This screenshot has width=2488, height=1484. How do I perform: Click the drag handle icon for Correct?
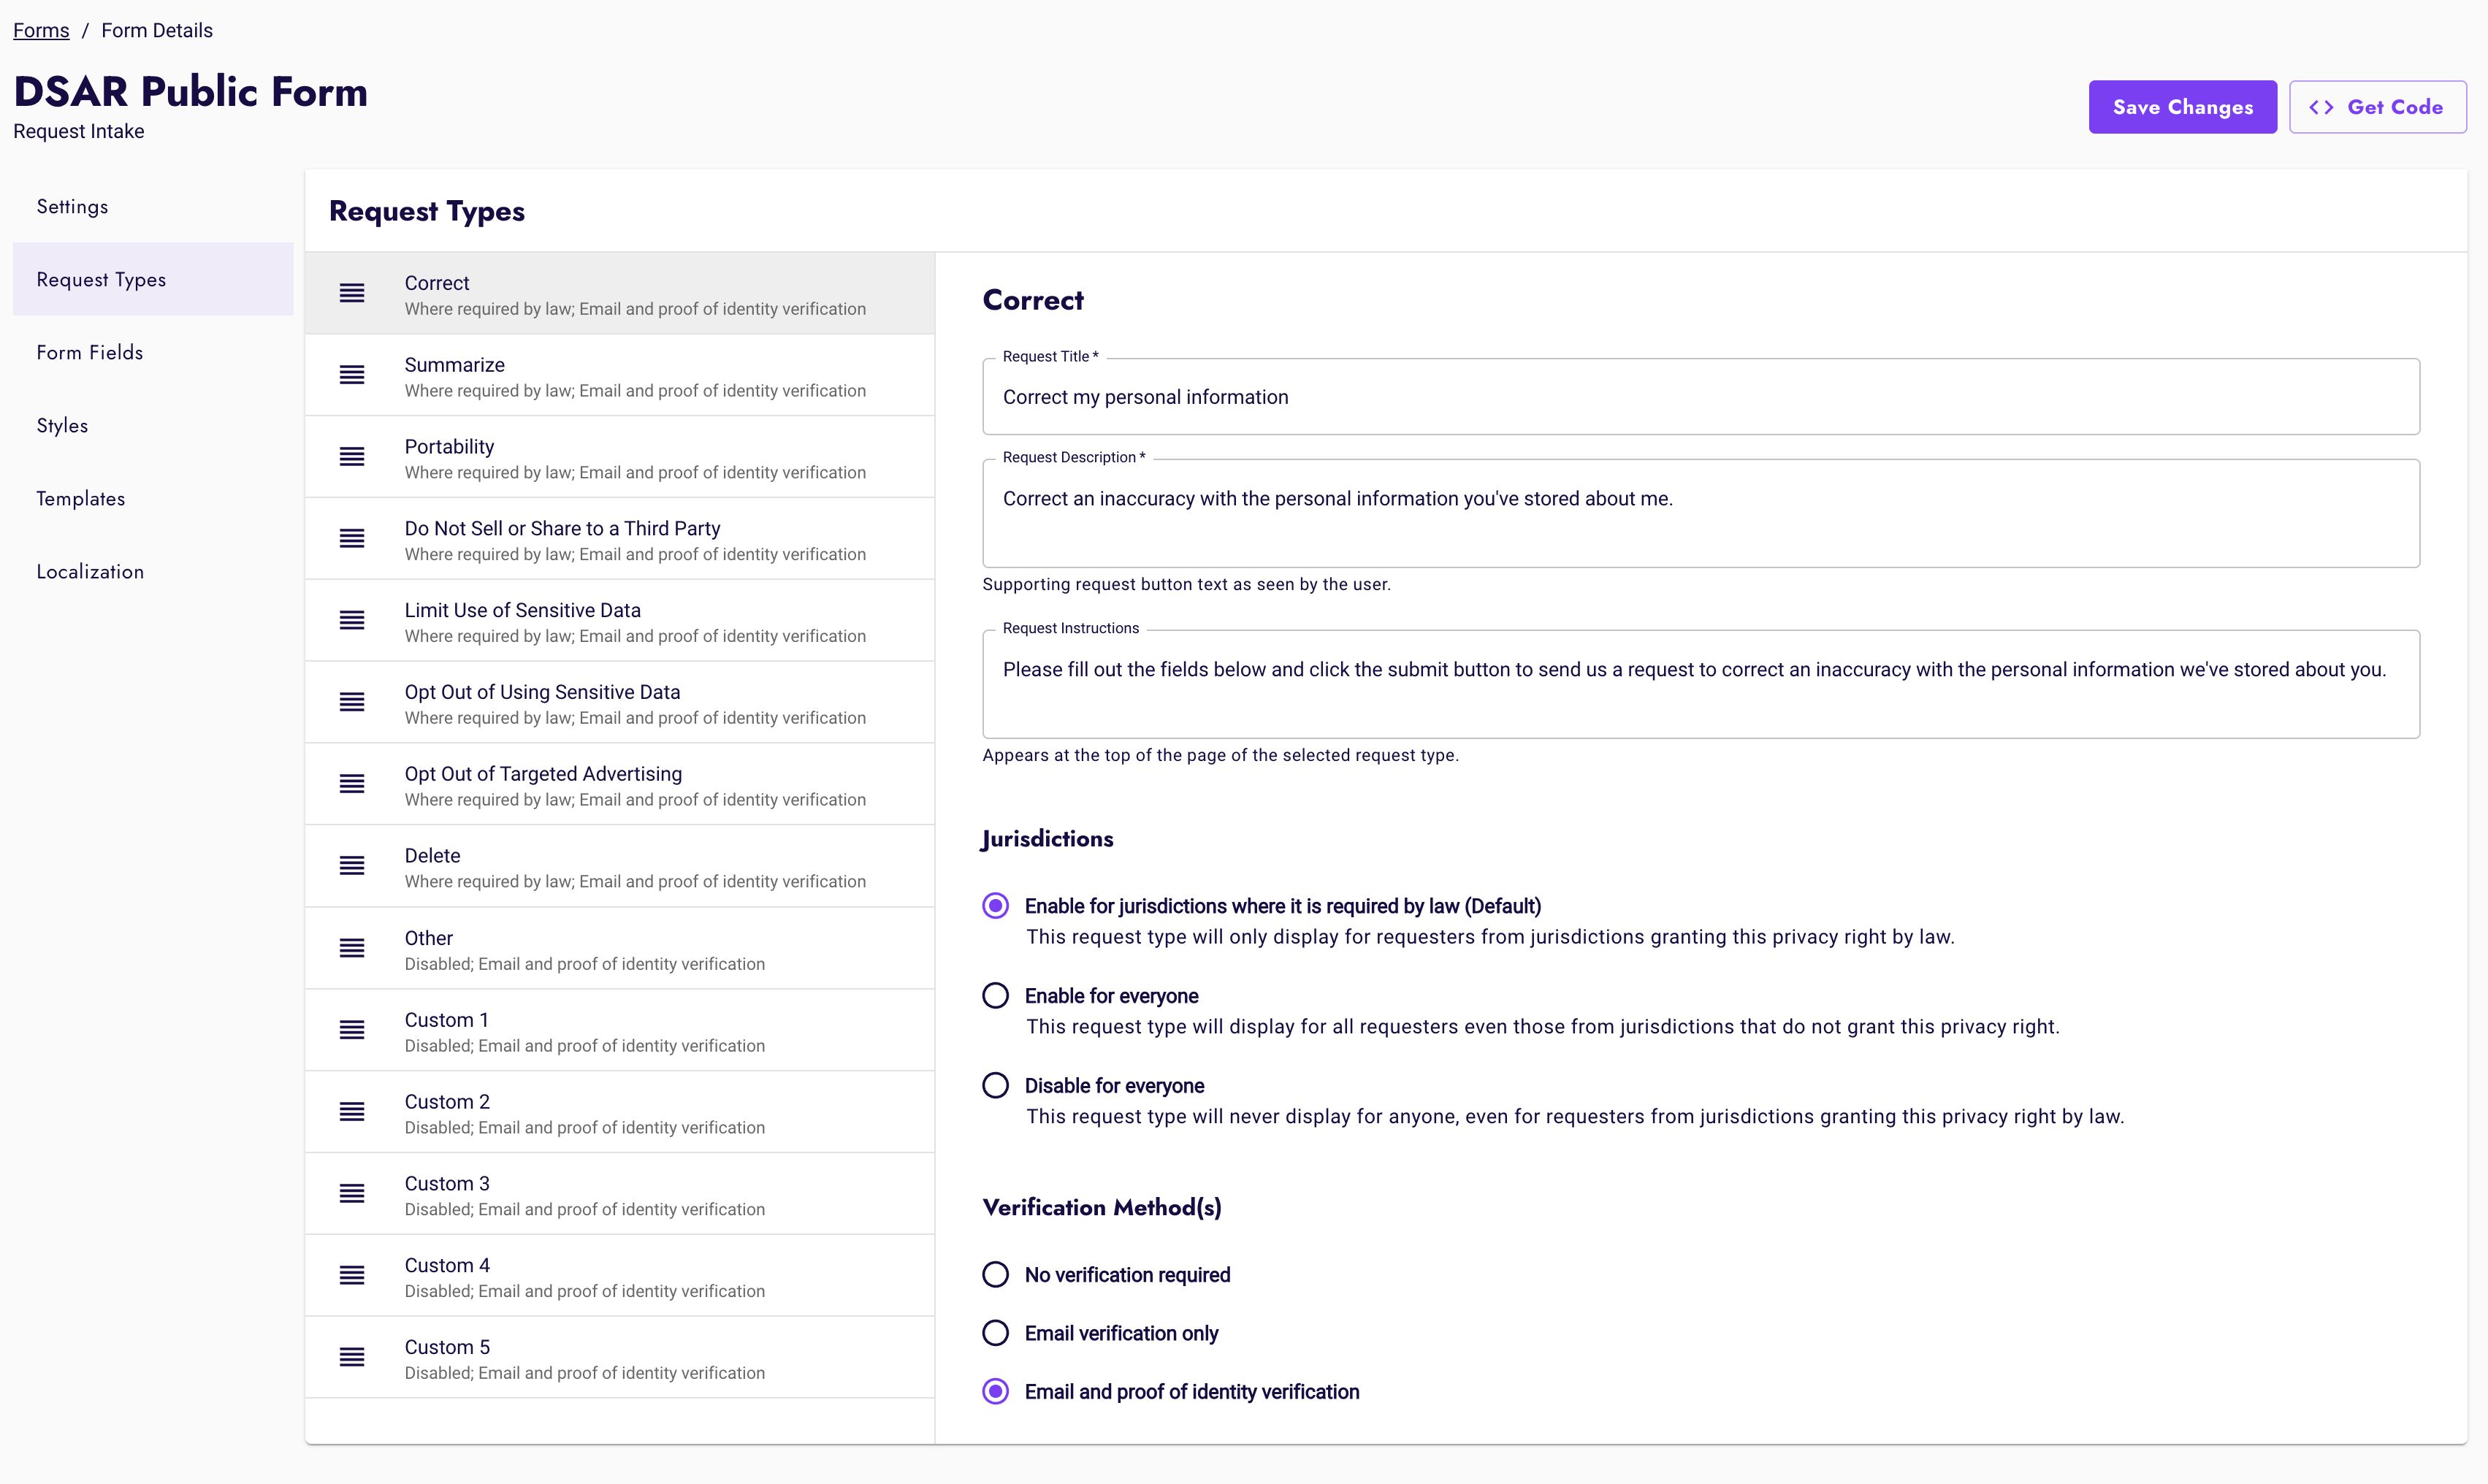pyautogui.click(x=352, y=293)
